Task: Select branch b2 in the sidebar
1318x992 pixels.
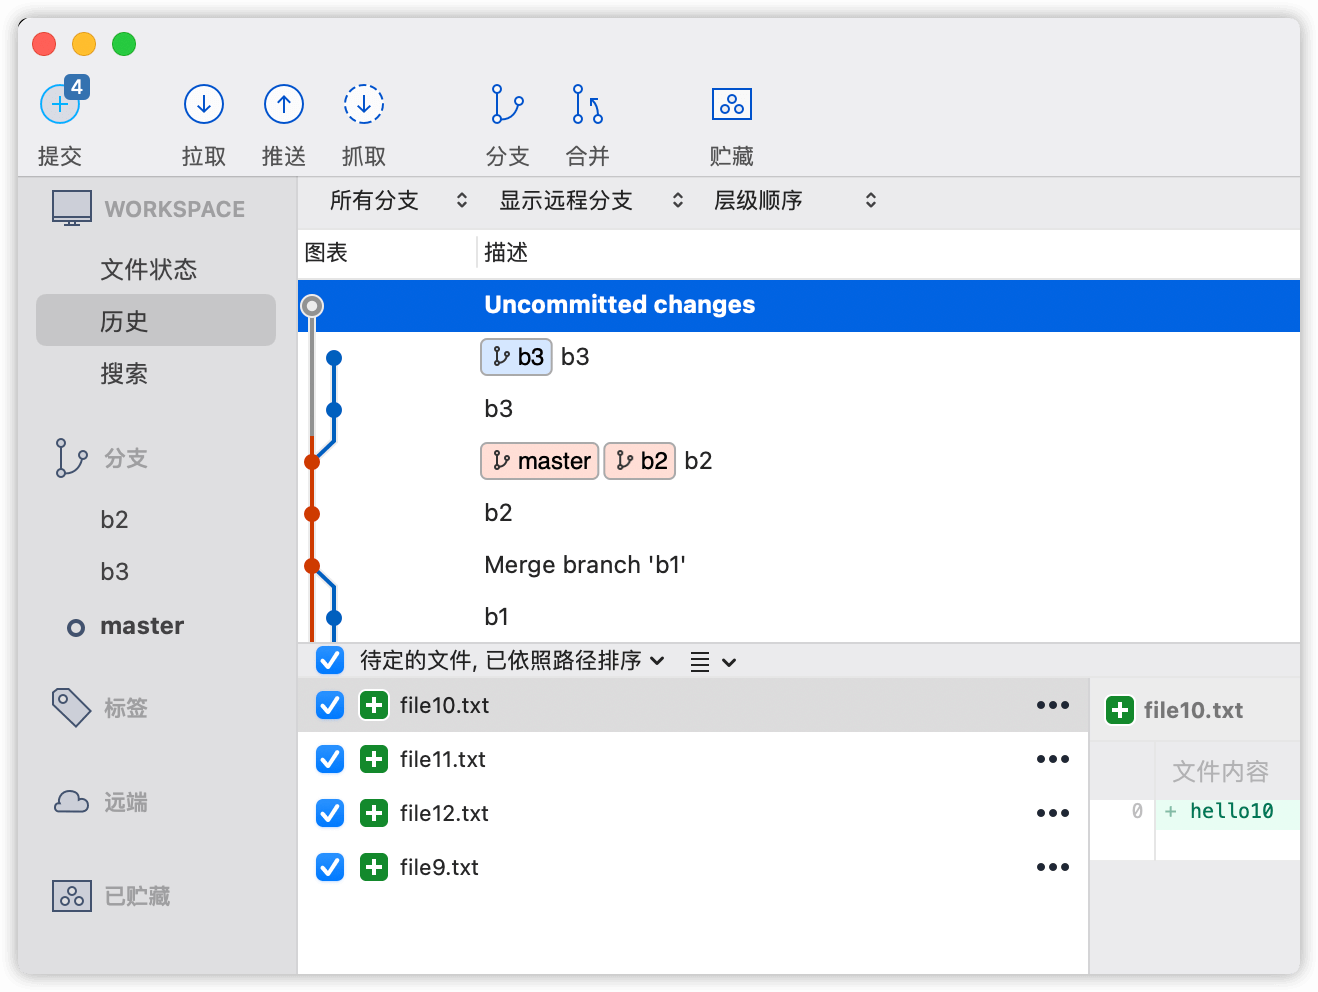Action: click(x=114, y=519)
